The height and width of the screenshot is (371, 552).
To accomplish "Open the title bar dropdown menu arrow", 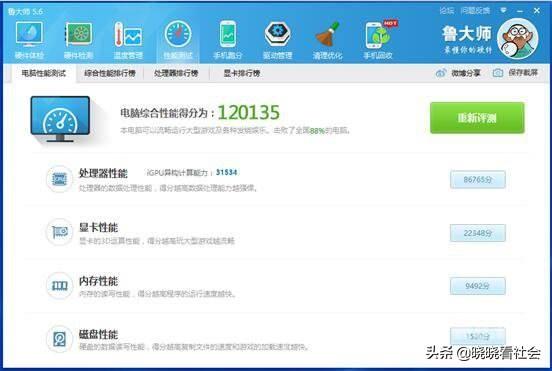I will click(x=503, y=11).
